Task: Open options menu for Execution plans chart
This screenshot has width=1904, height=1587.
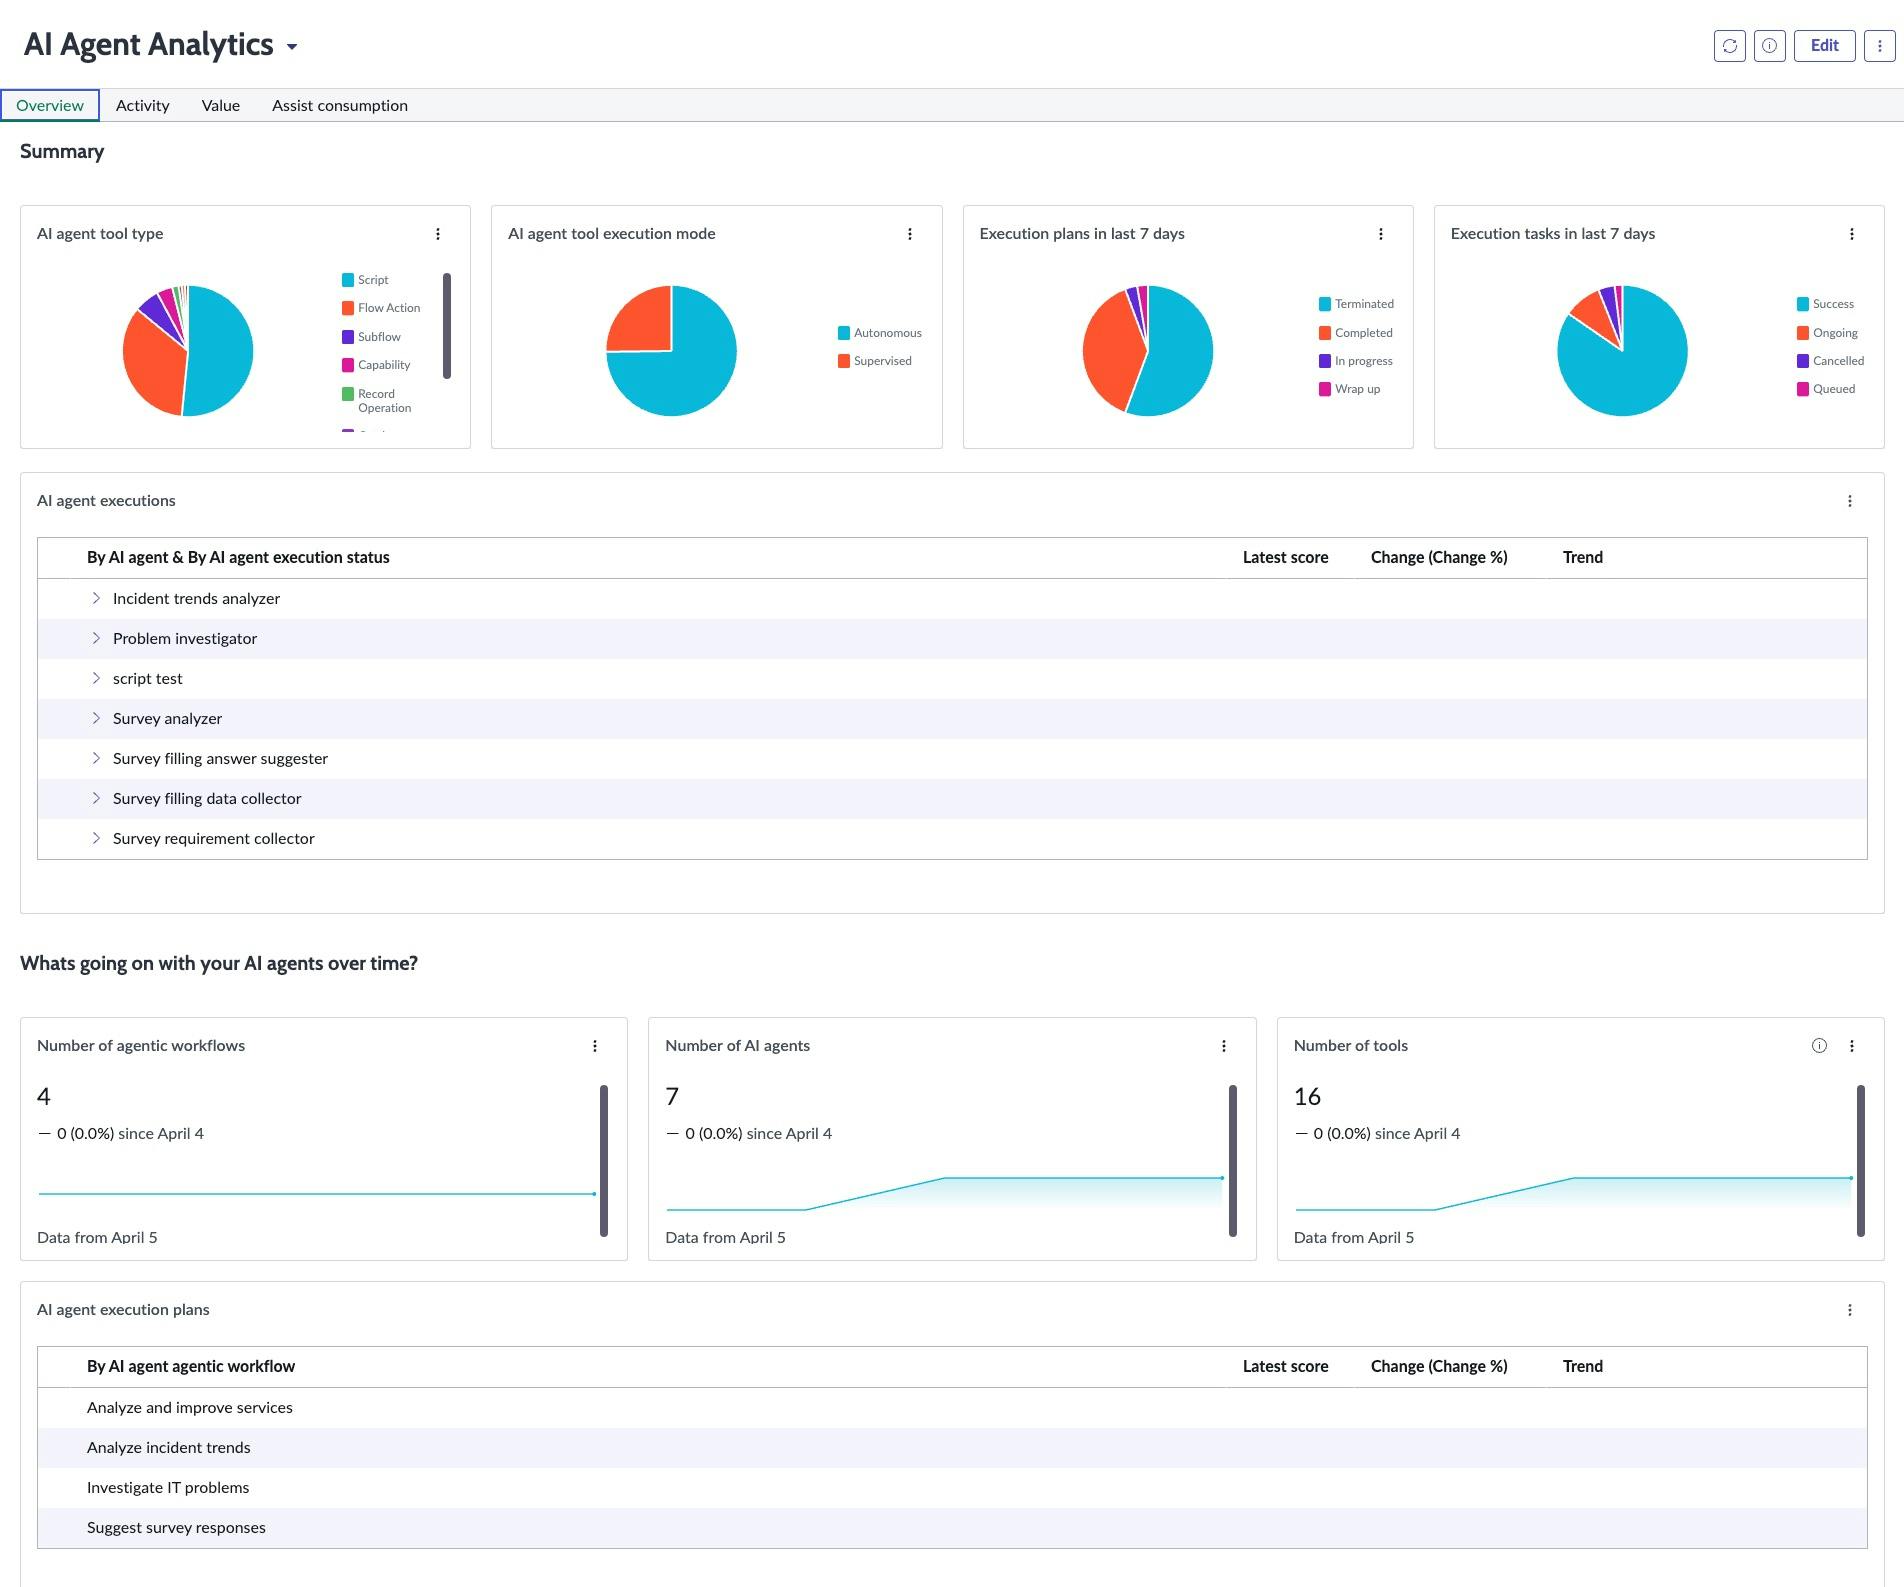Action: click(x=1381, y=234)
